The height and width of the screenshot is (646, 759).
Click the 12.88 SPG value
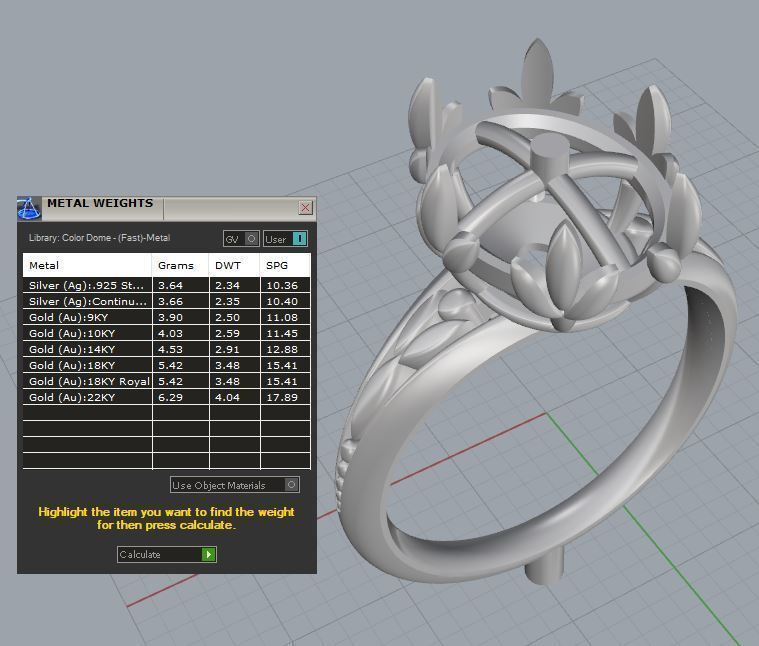[282, 349]
